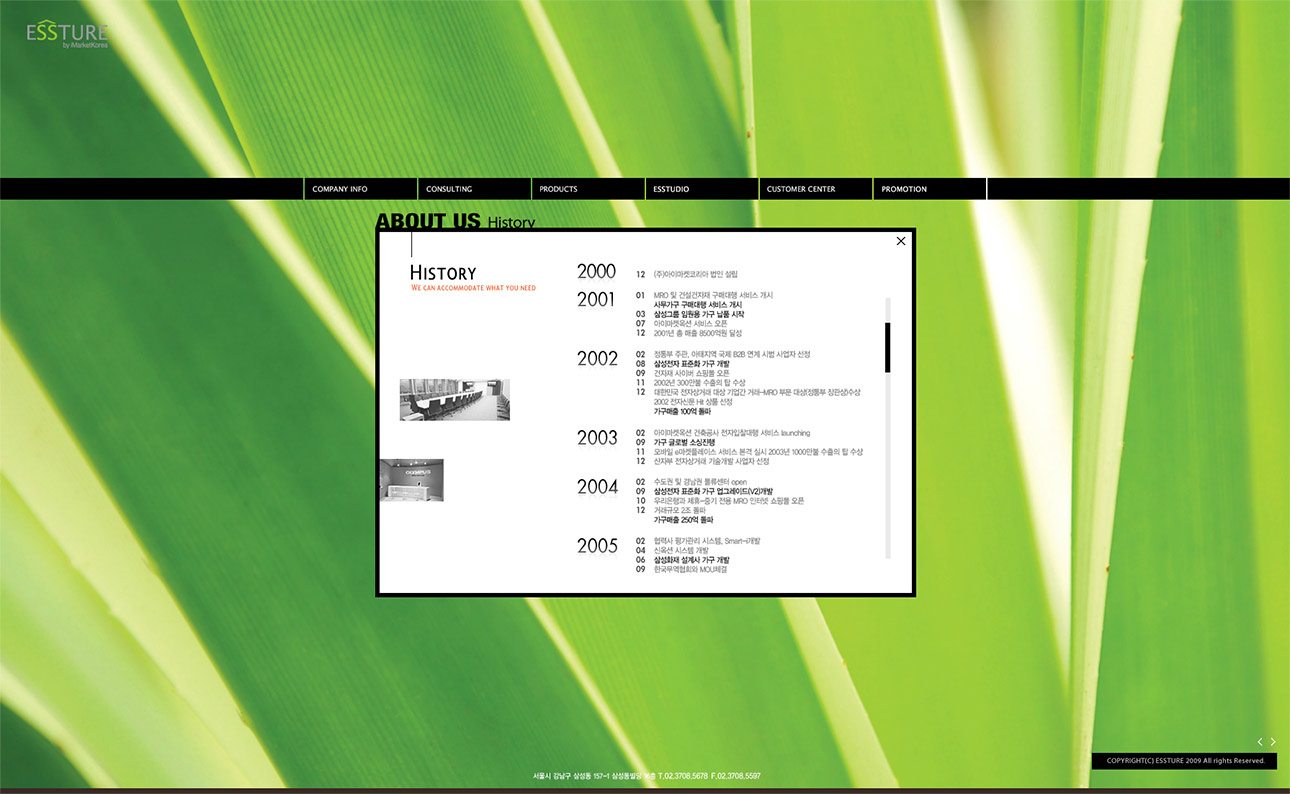Screen dimensions: 1290x794
Task: Click the "수도권 및 경남권 물류센터 open" entry
Action: [x=700, y=482]
